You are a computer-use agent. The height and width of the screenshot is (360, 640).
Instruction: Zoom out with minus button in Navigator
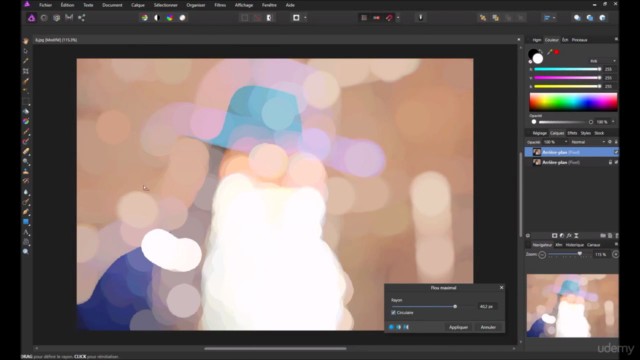542,255
